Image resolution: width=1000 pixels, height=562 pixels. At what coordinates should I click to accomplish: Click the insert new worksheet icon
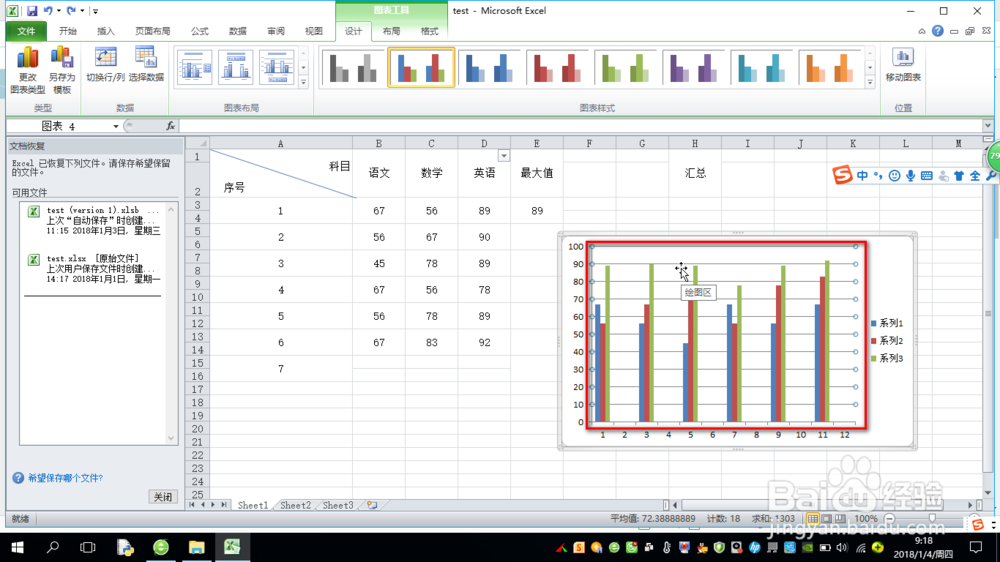372,505
